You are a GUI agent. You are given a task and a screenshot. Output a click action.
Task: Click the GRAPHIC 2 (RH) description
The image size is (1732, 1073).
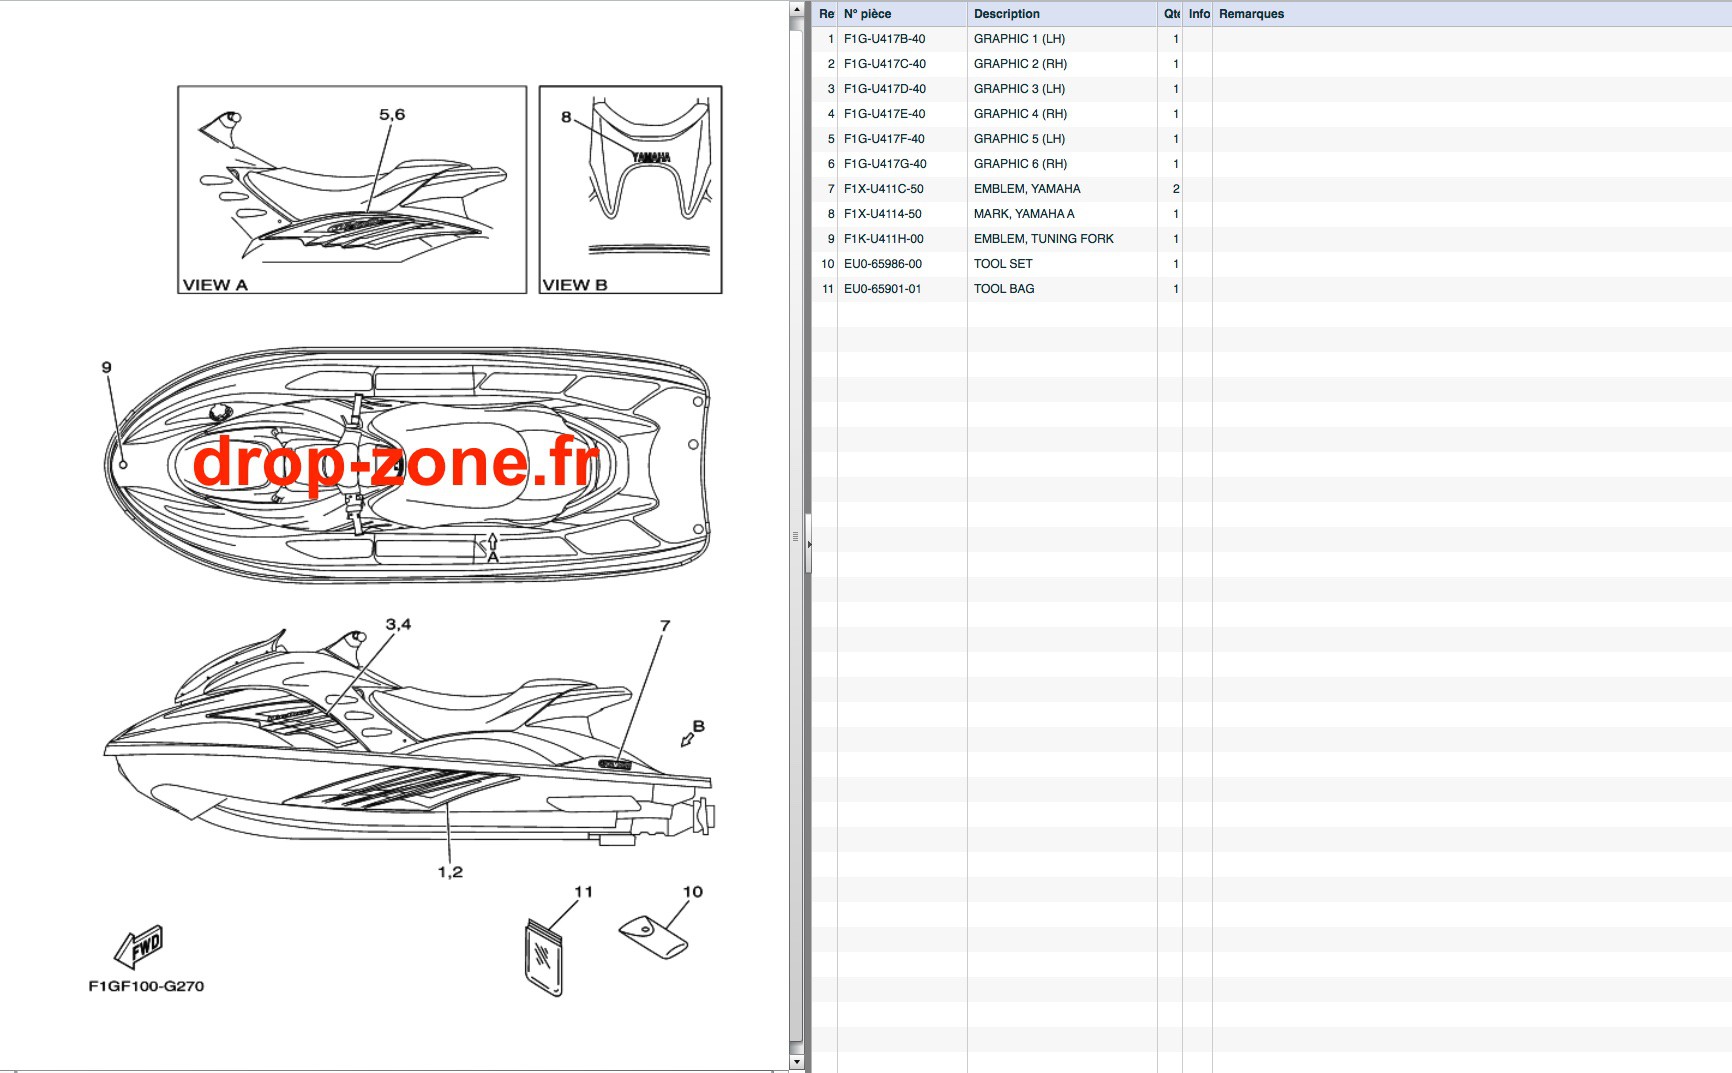pos(1020,64)
